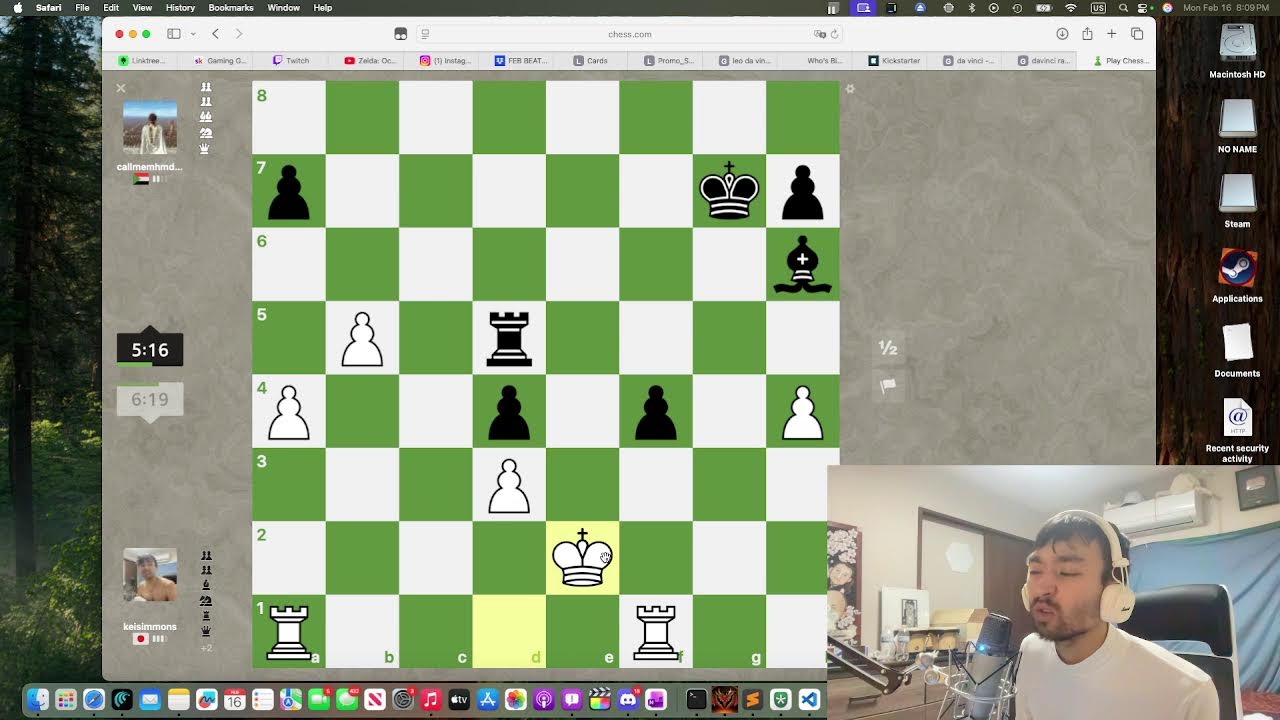Click the black pawn on a7
The width and height of the screenshot is (1280, 720).
click(x=289, y=191)
